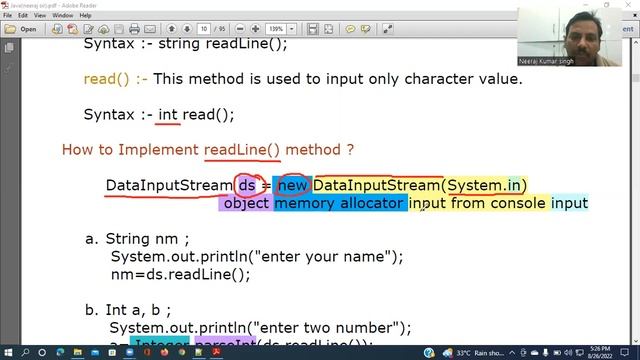Click the convert to PDF toolbar icon
The height and width of the screenshot is (360, 640).
(57, 29)
